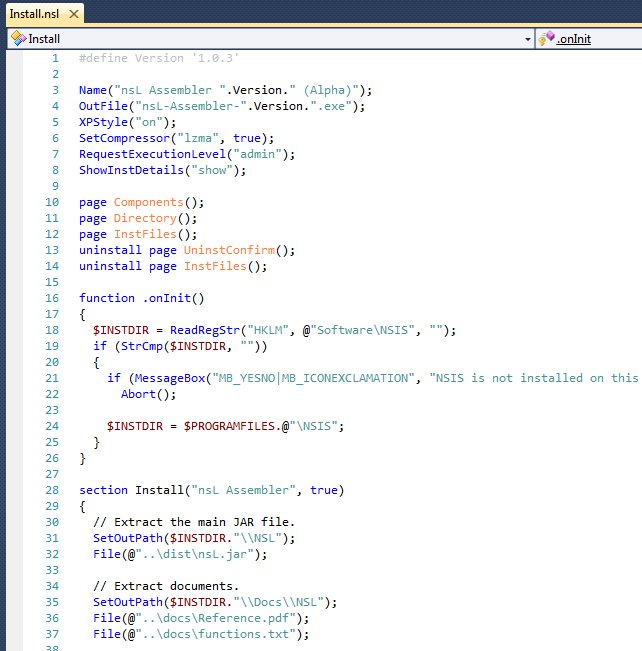Click the "..\docs\Reference.pdf" string

[216, 618]
